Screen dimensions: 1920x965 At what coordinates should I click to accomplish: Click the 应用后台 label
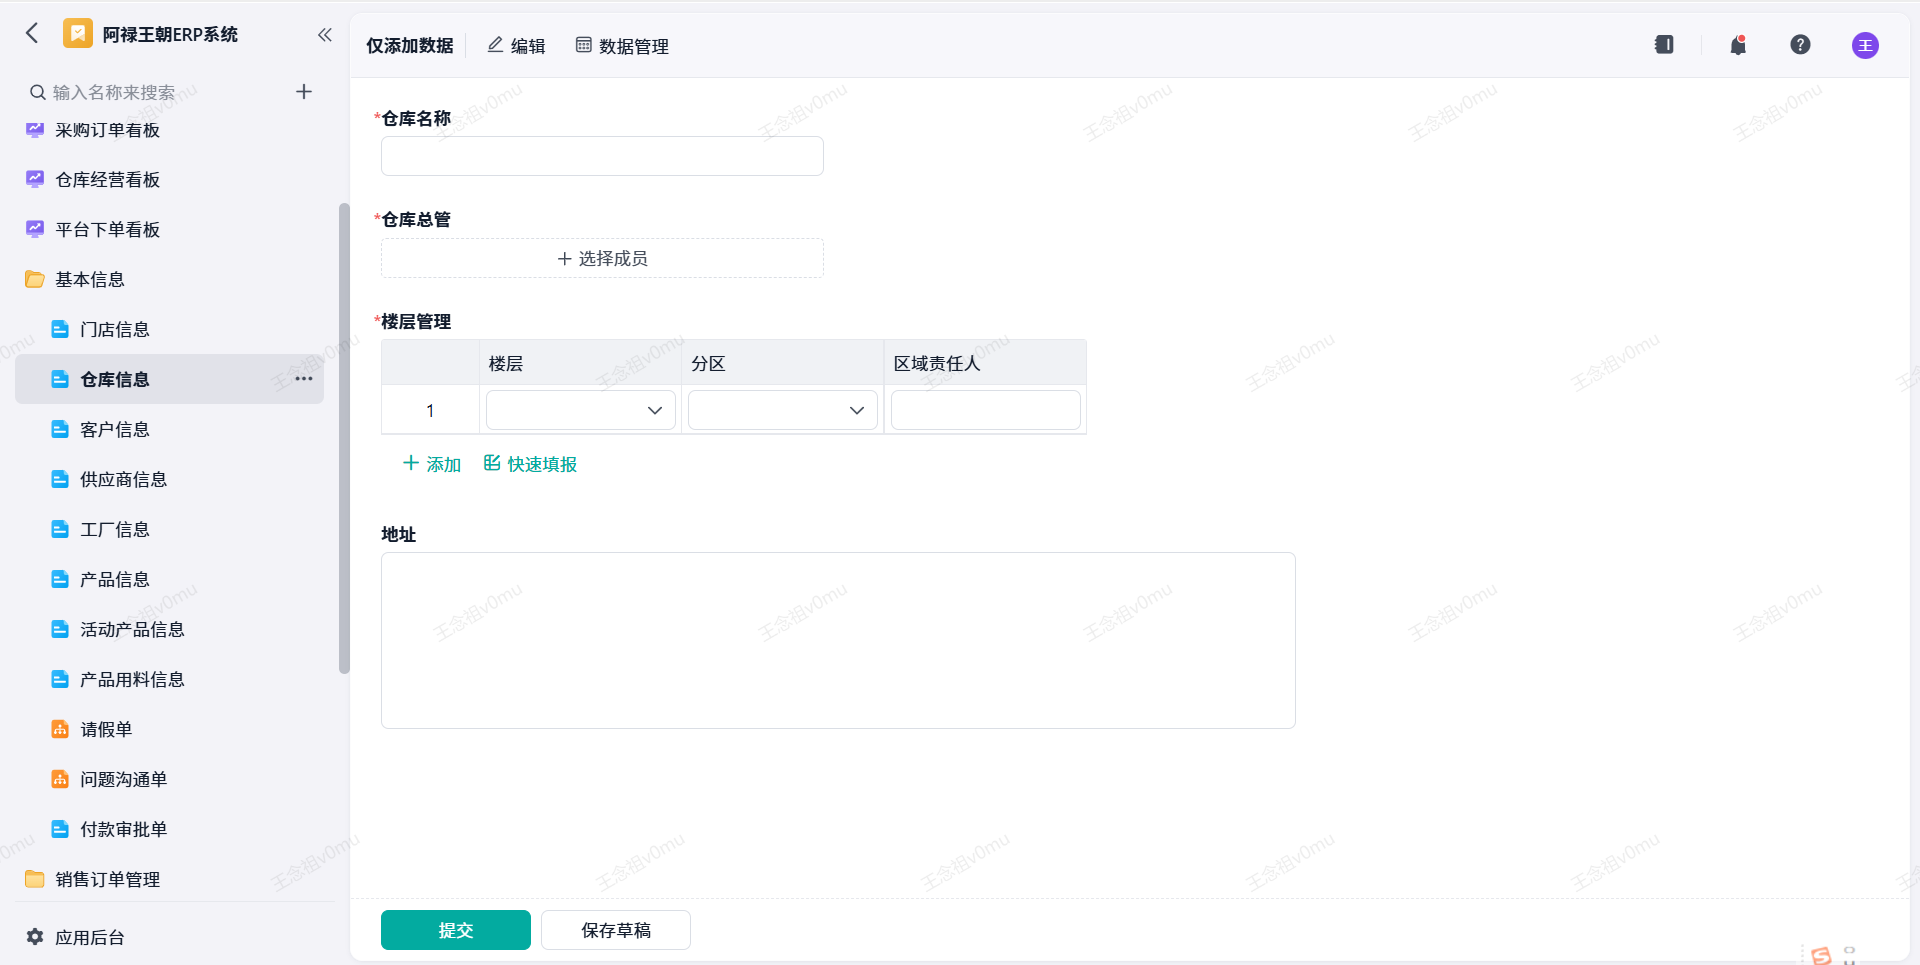[90, 937]
